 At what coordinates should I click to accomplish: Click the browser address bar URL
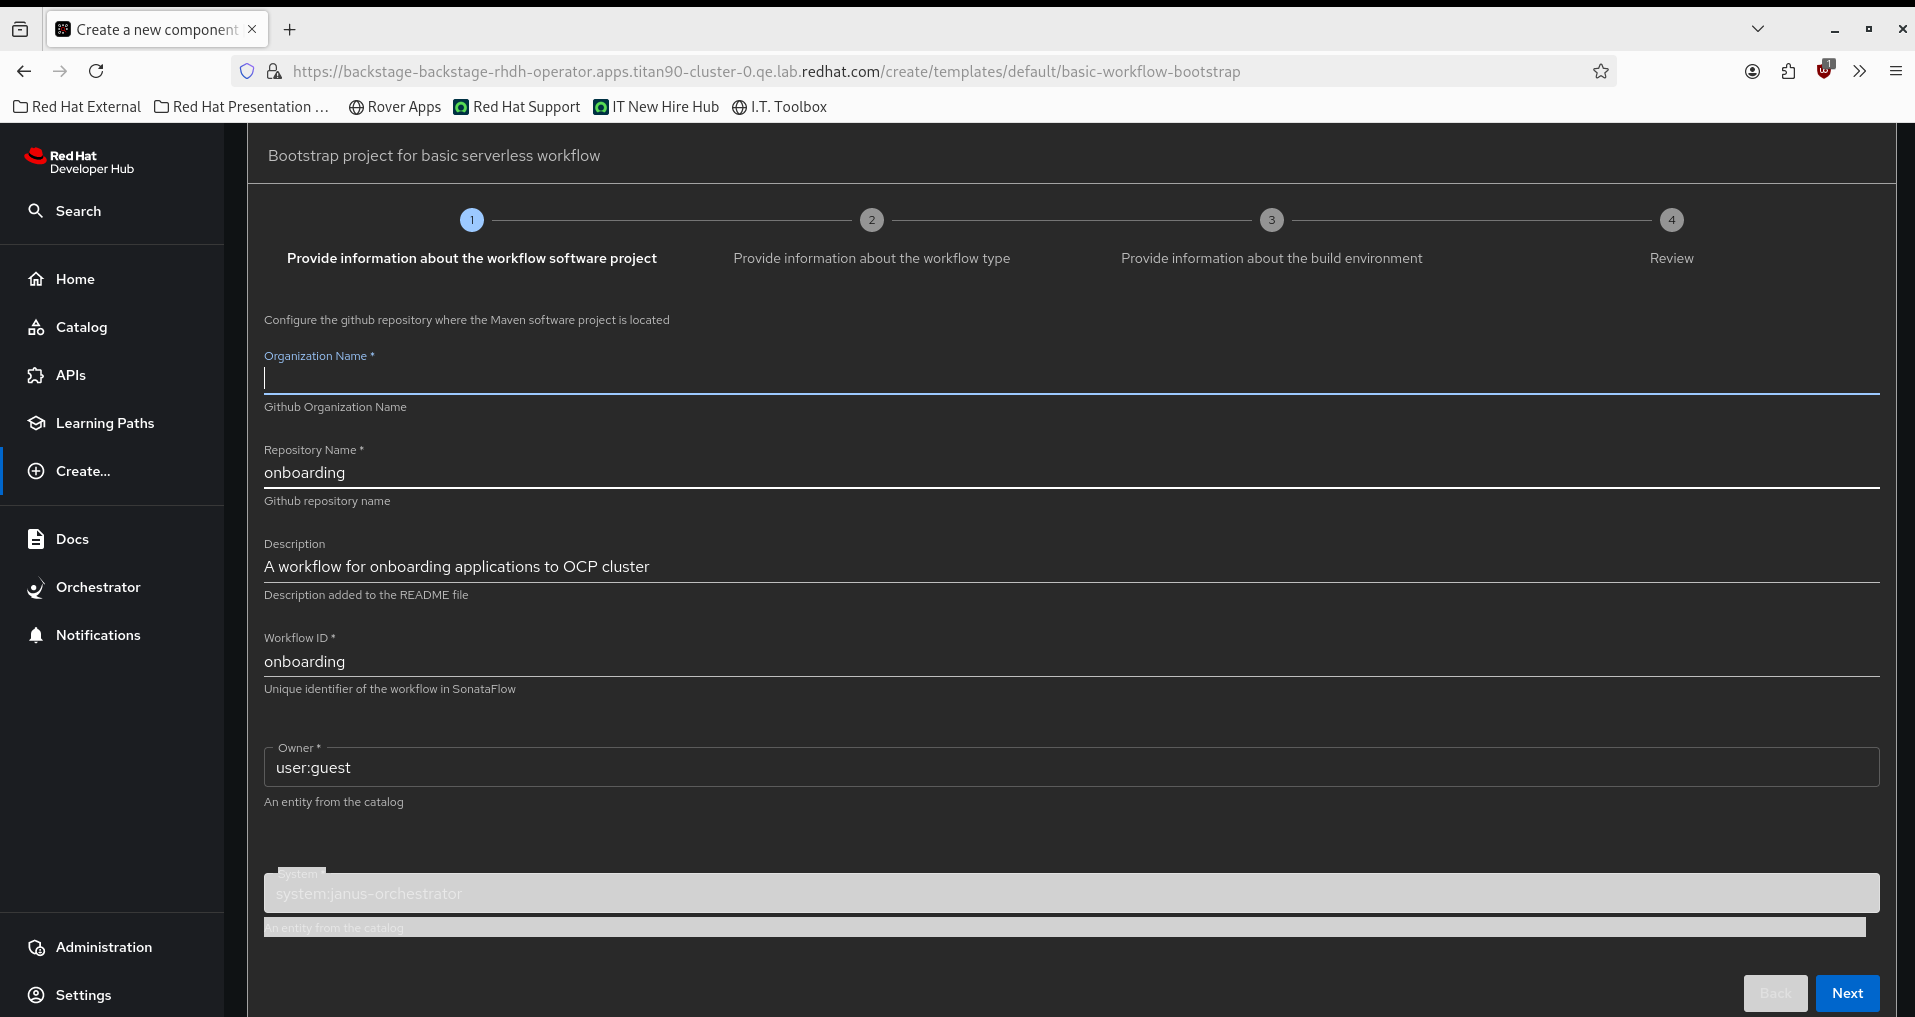tap(767, 71)
